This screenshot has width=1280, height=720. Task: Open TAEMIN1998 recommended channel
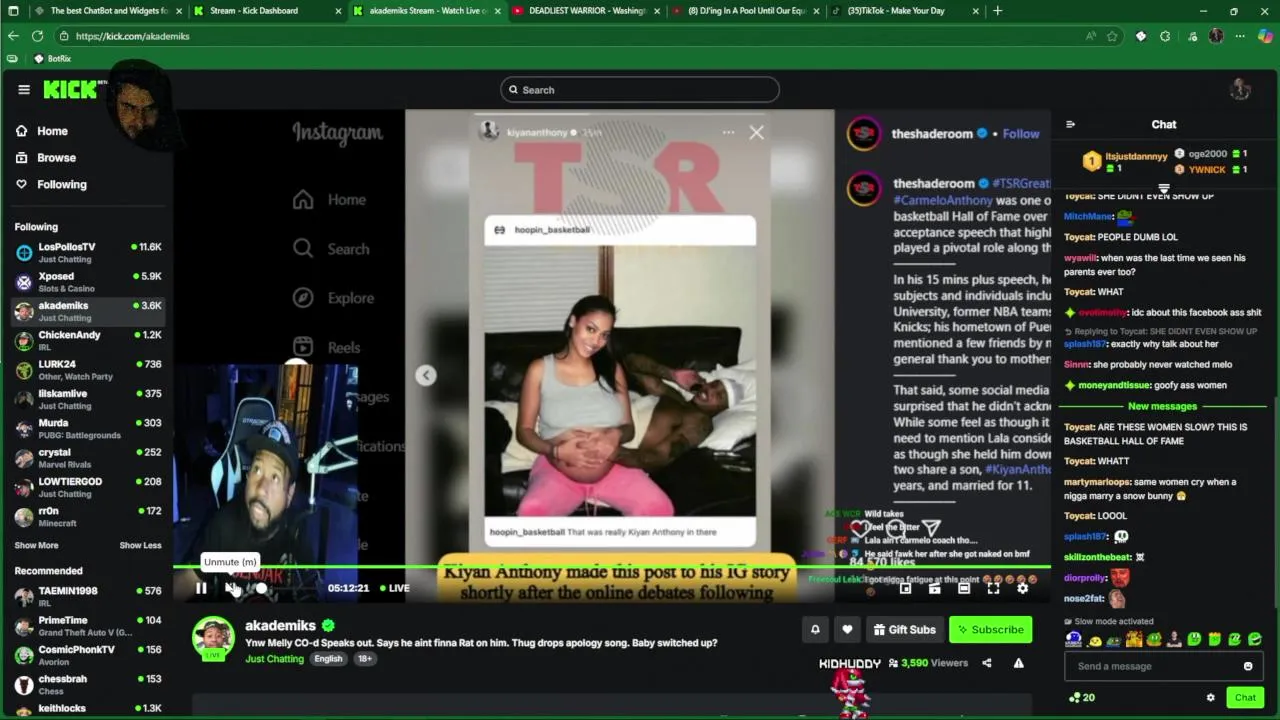[88, 597]
